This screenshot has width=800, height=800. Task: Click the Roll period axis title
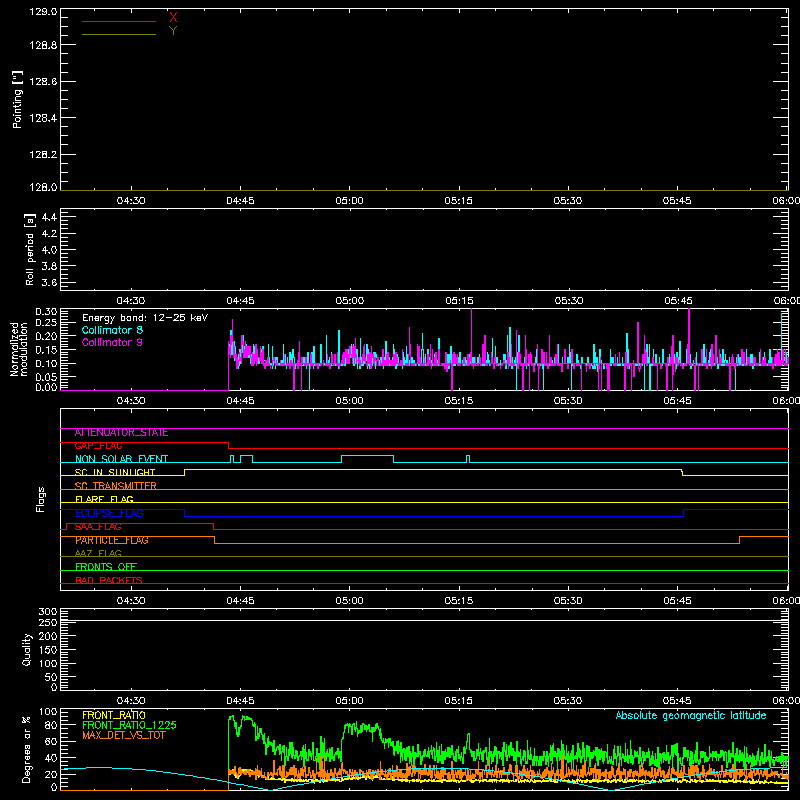click(30, 249)
